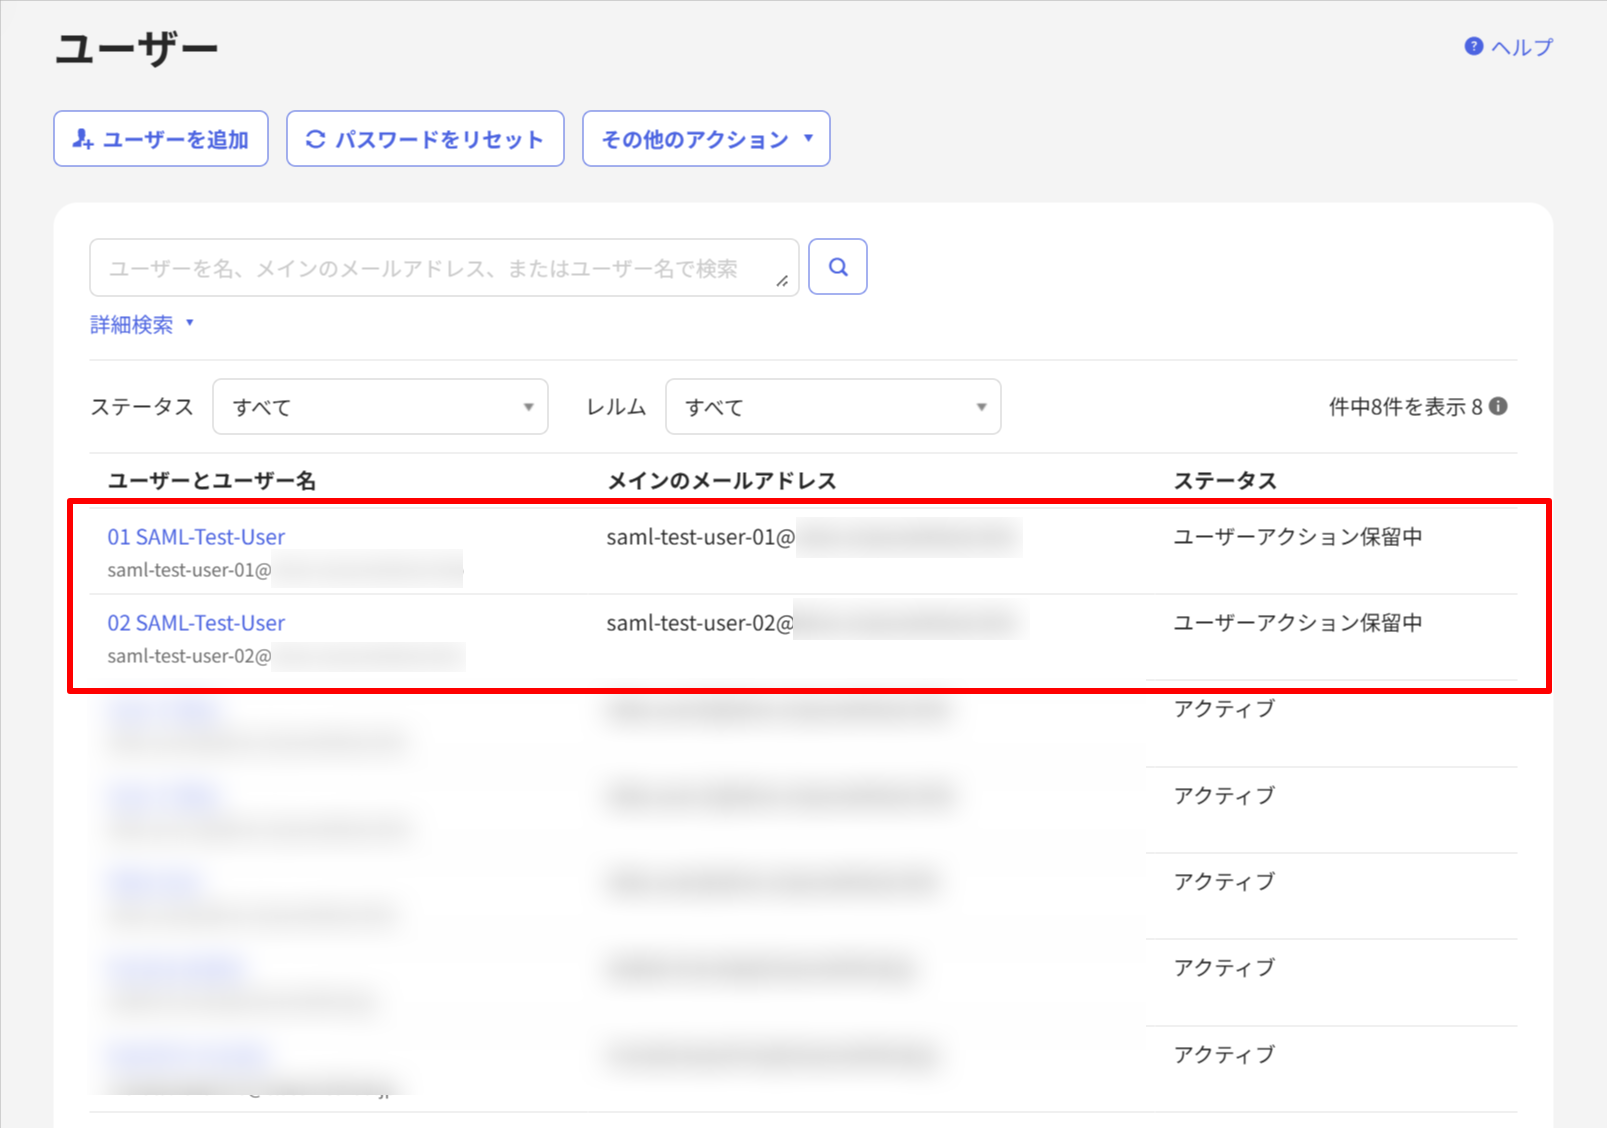Click the メインのメールアドレス column header
The height and width of the screenshot is (1128, 1607).
click(722, 480)
